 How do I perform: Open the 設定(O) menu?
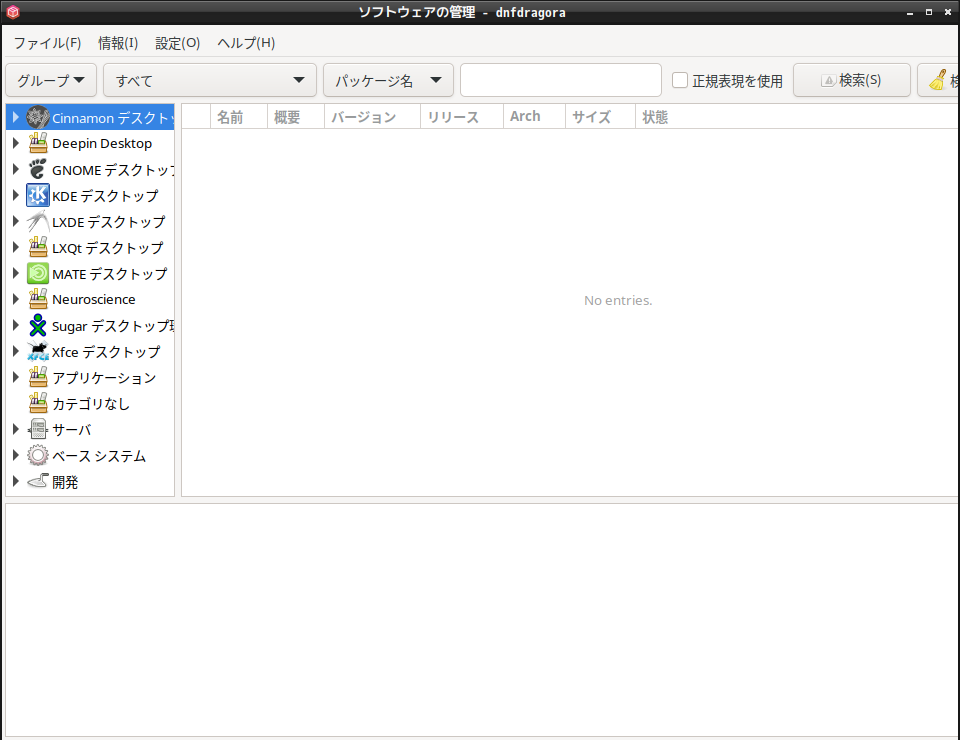tap(178, 43)
